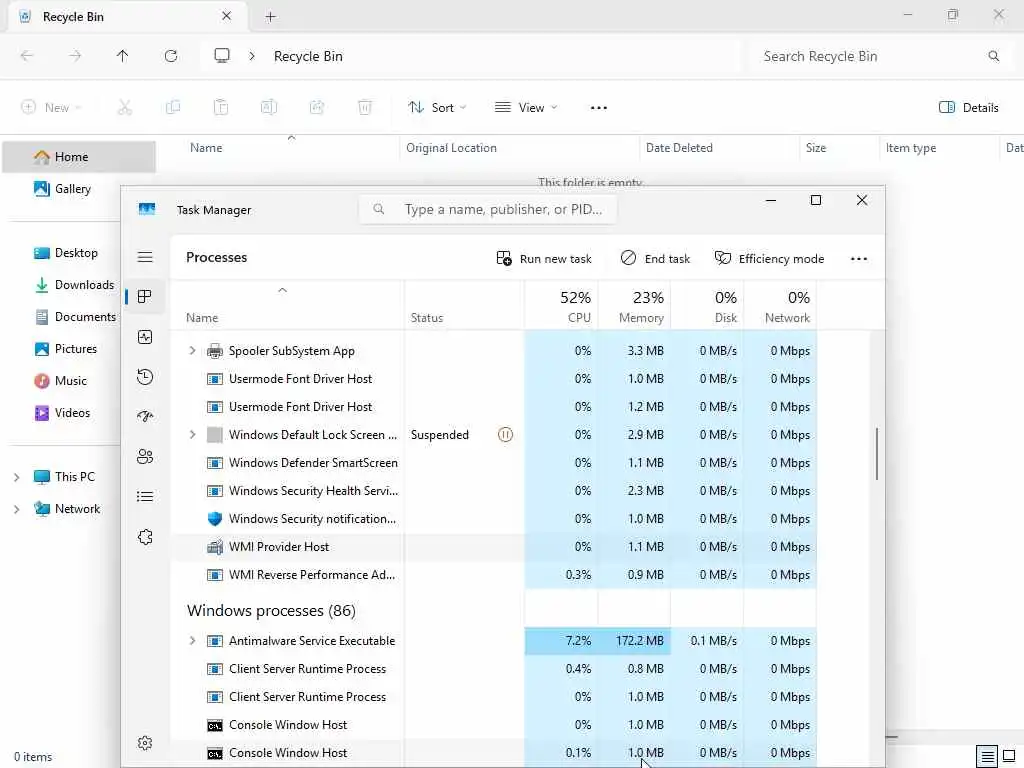
Task: Click the Rename icon in Explorer toolbar
Action: pyautogui.click(x=269, y=108)
